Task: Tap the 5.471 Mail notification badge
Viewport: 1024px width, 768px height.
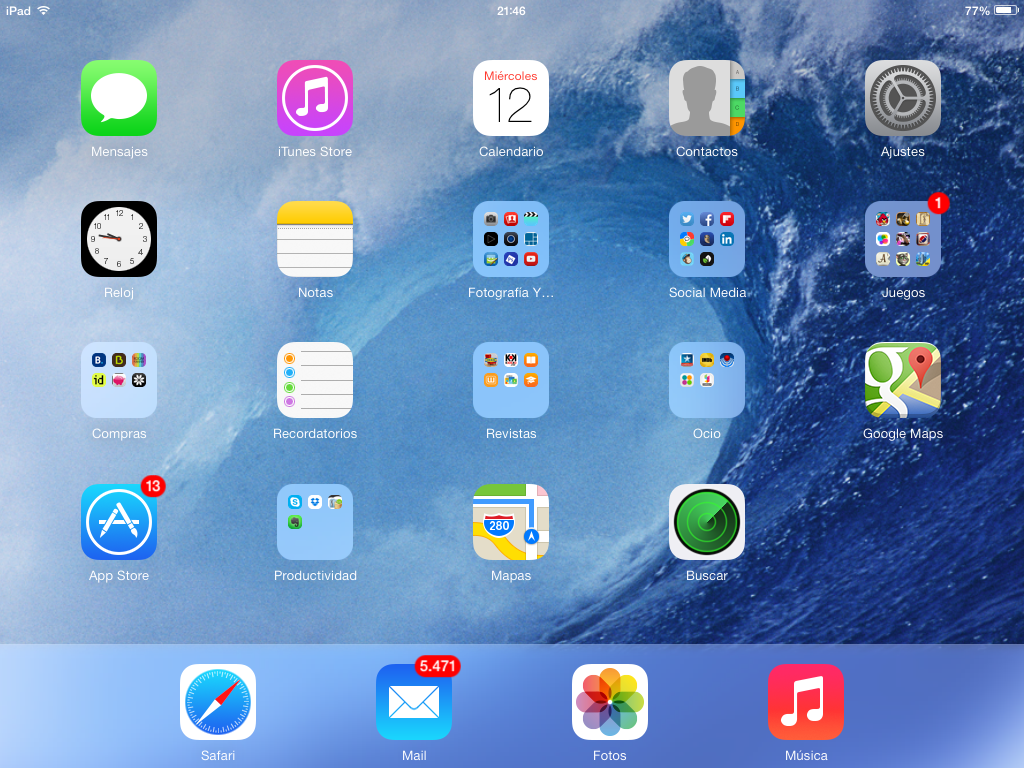Action: click(x=438, y=666)
